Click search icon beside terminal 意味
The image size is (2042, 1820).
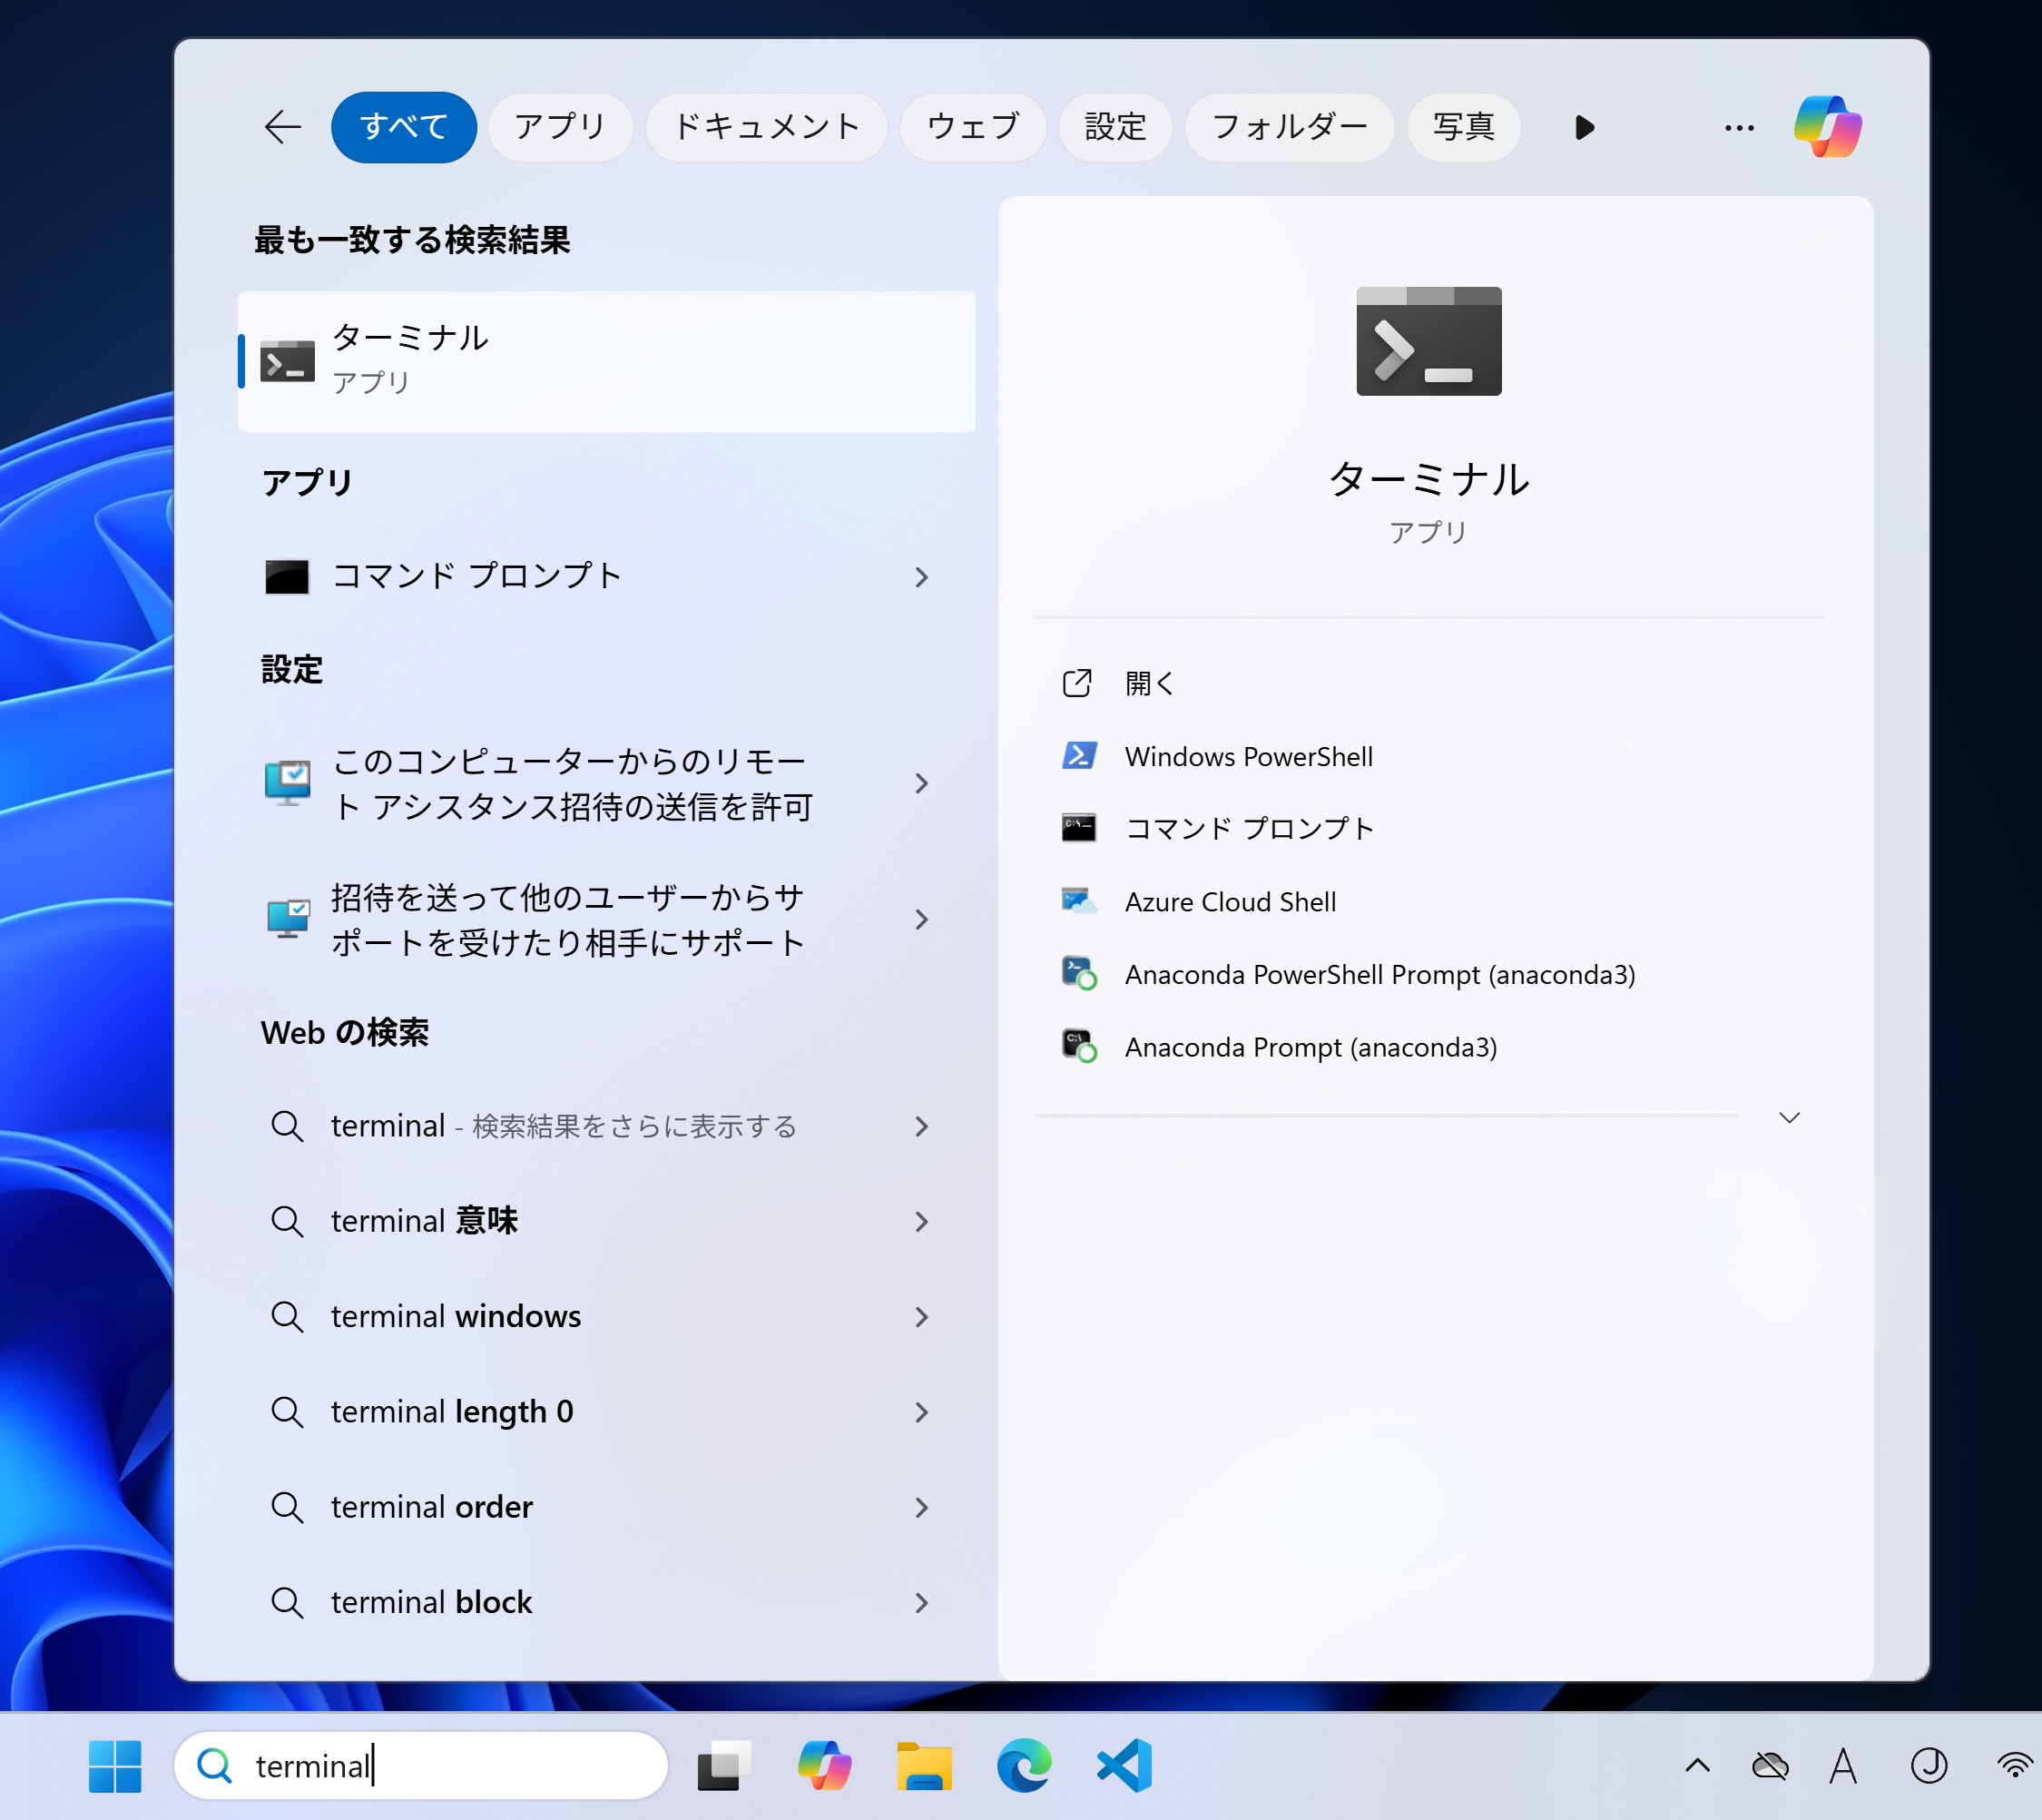[287, 1221]
